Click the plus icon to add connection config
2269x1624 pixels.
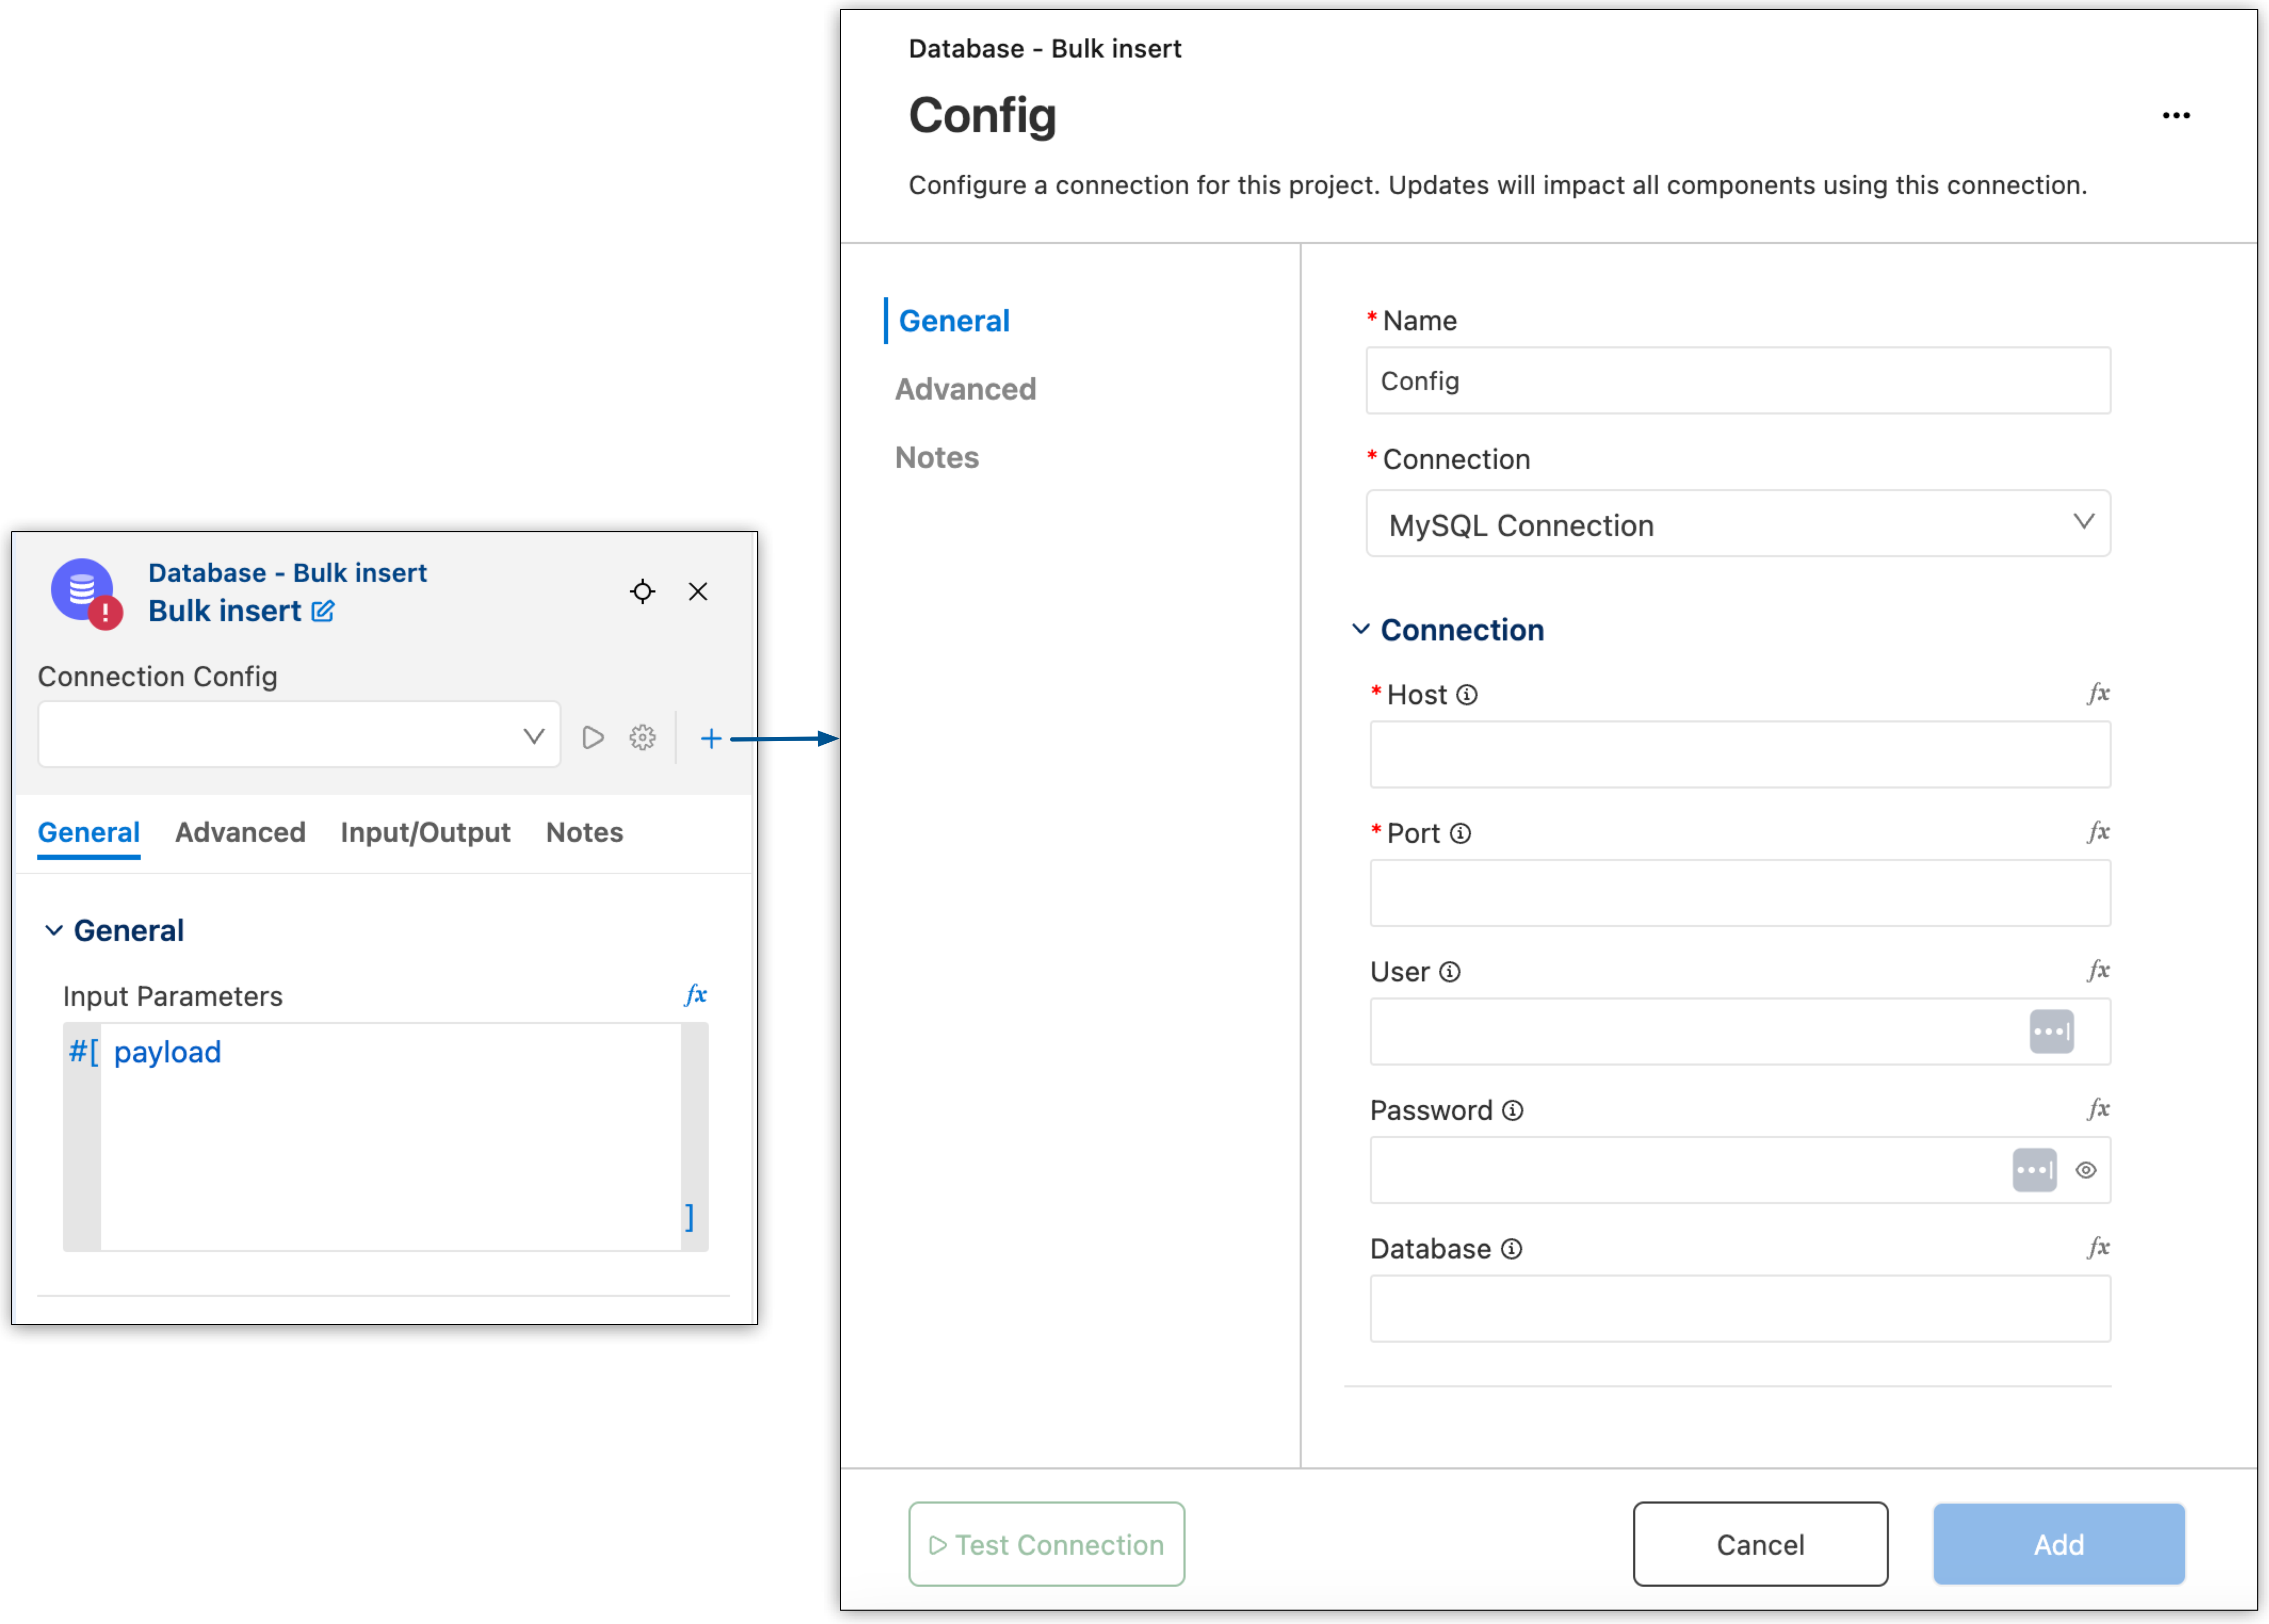point(711,738)
